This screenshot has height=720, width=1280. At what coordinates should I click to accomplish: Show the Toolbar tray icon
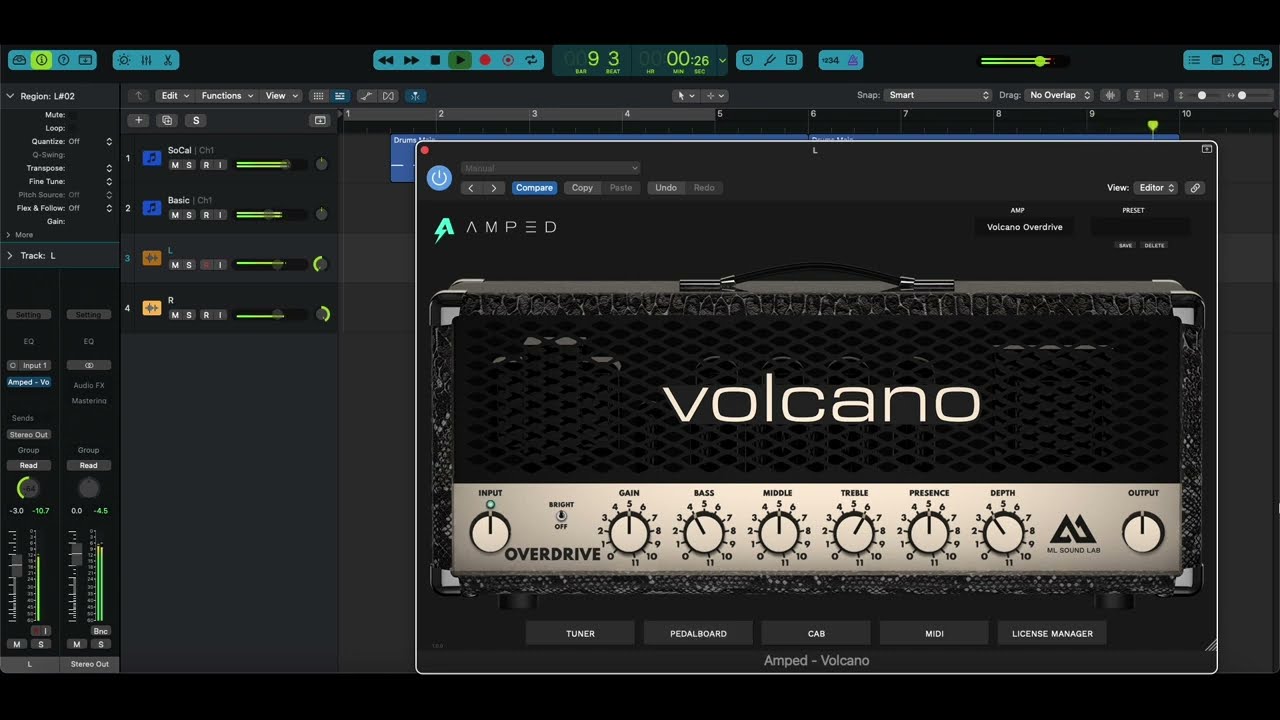coord(85,60)
